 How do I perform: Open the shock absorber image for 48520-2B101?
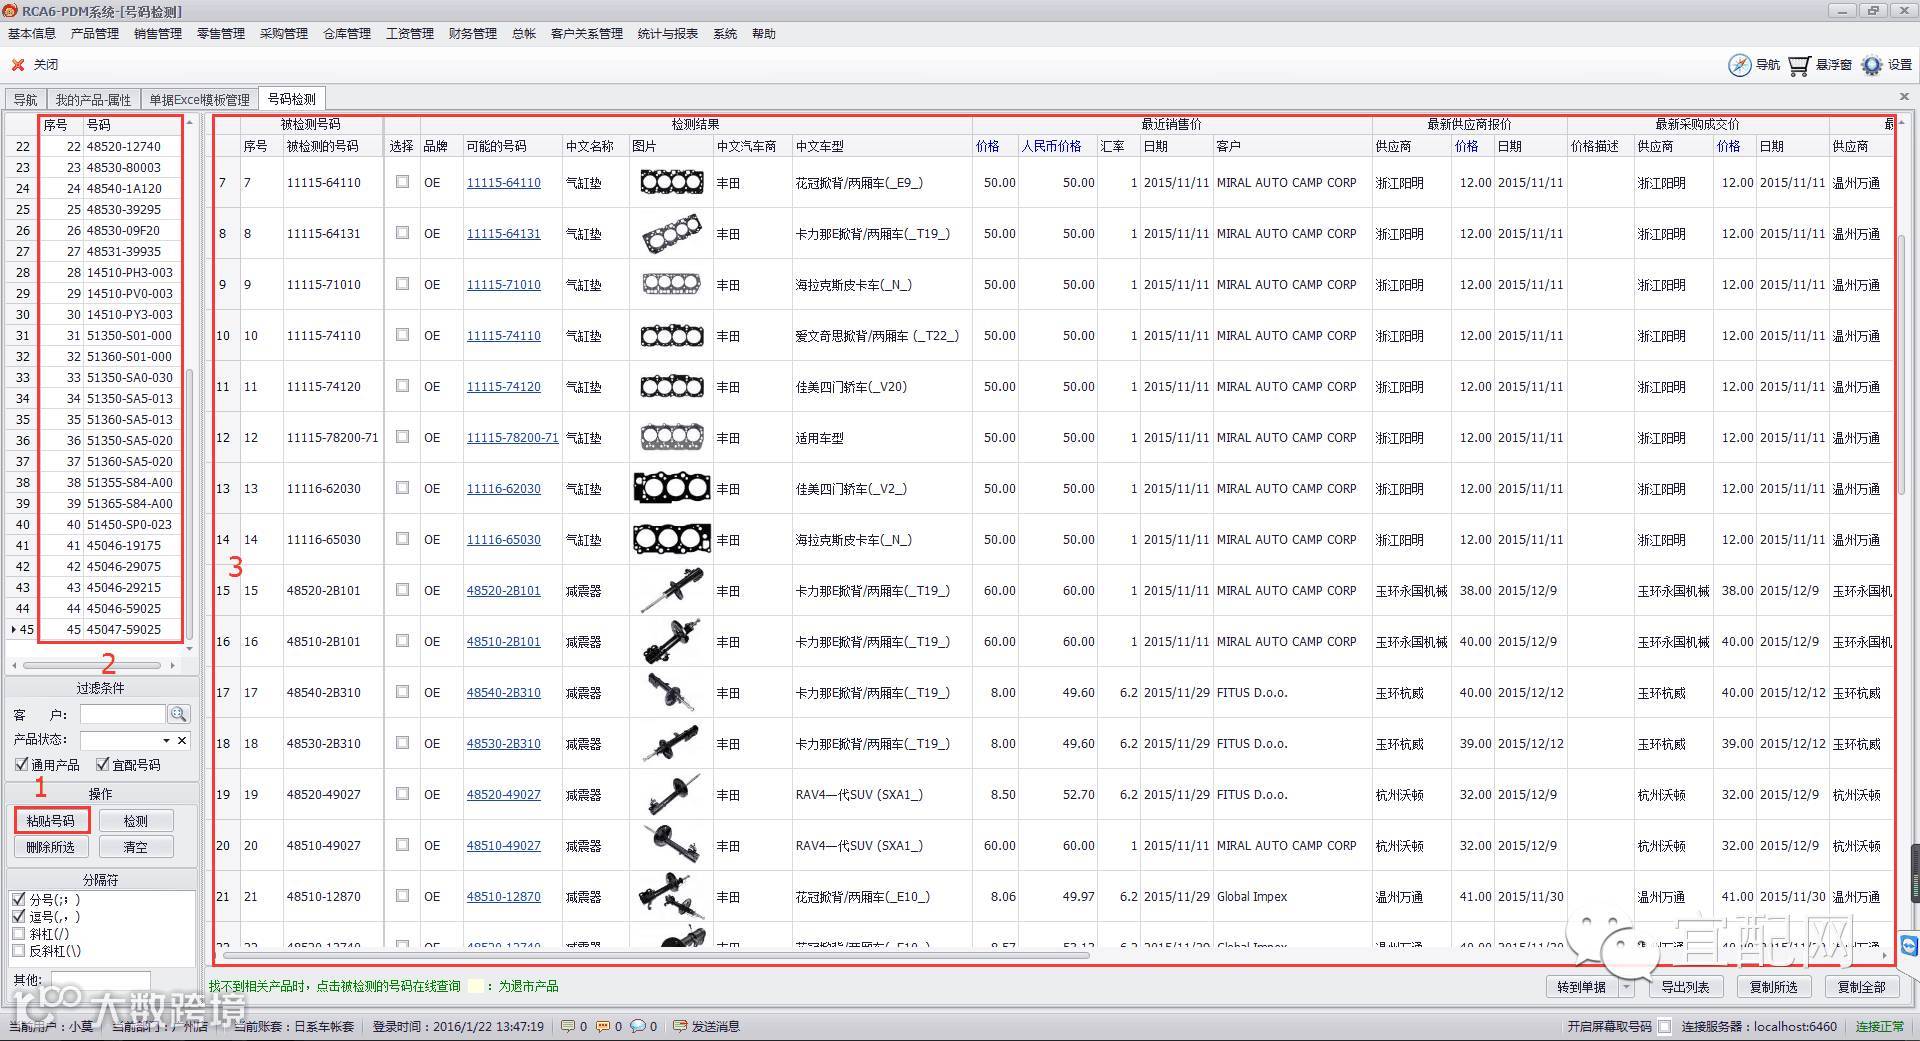coord(671,591)
